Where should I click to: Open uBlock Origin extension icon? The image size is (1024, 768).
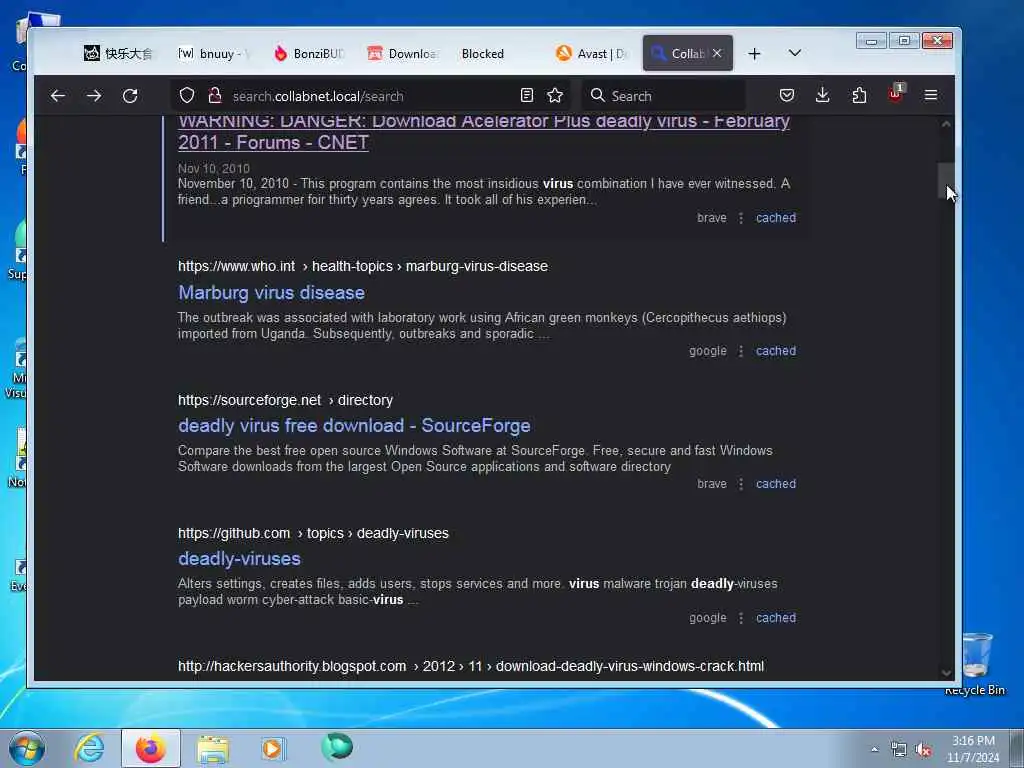895,93
